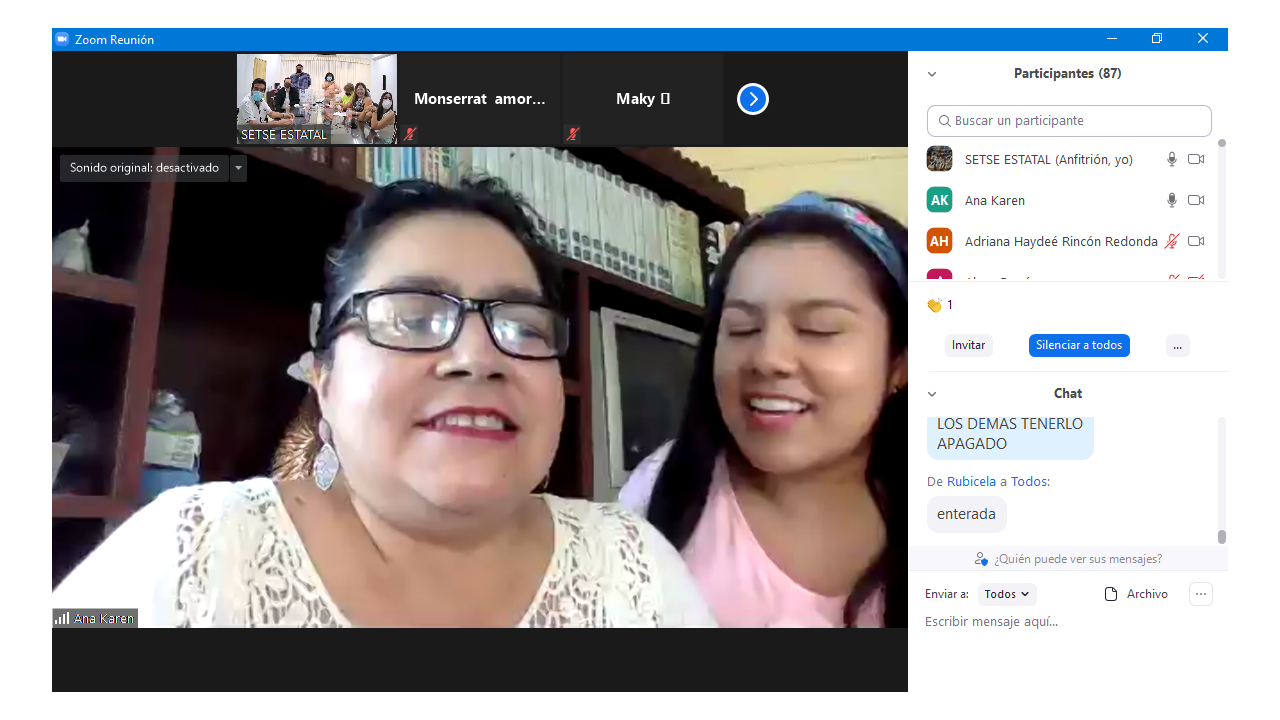Click signal strength icon beside Ana Karen name

pos(62,618)
